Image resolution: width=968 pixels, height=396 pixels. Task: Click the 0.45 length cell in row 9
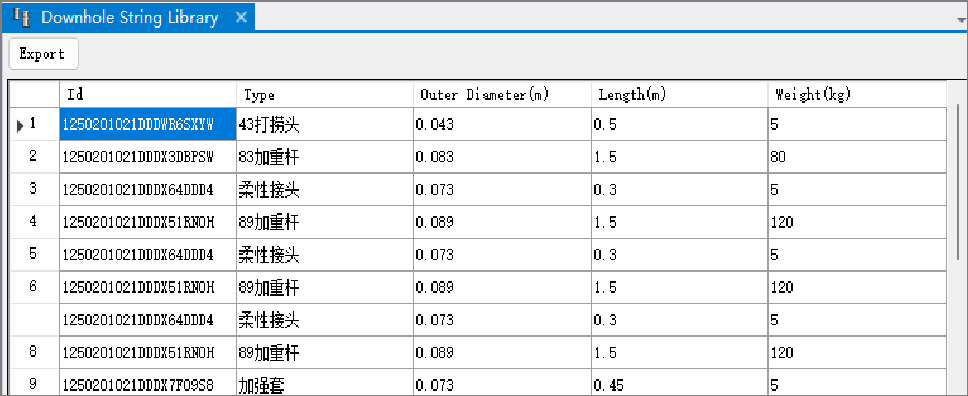(679, 384)
